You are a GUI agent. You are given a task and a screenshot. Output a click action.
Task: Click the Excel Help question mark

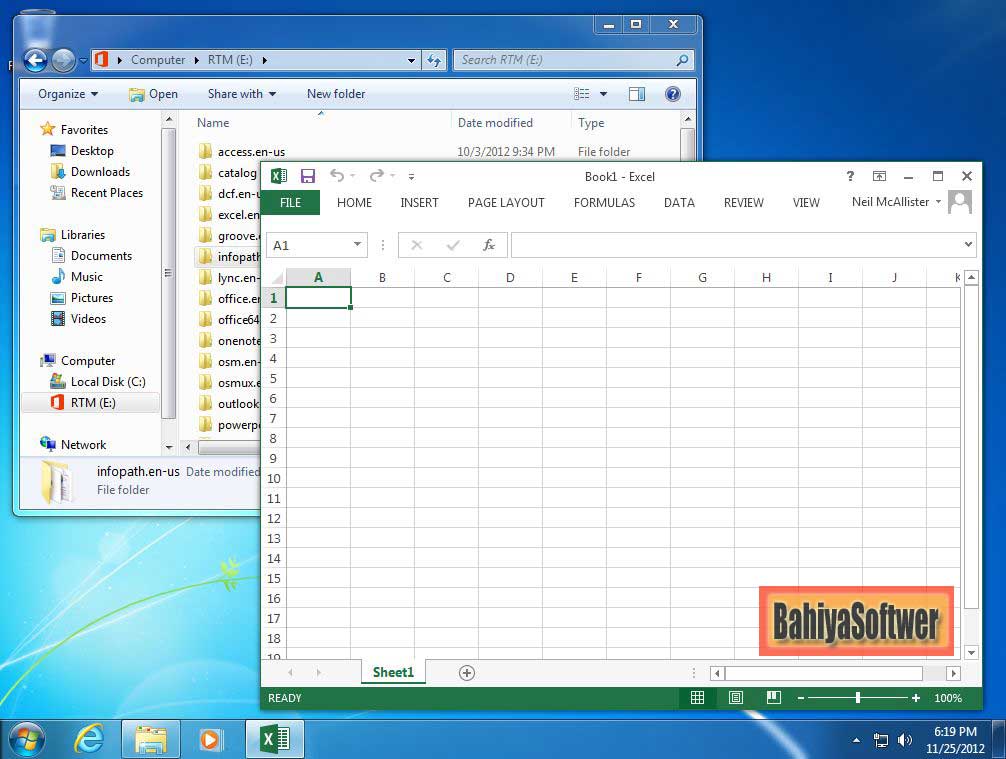pyautogui.click(x=850, y=176)
